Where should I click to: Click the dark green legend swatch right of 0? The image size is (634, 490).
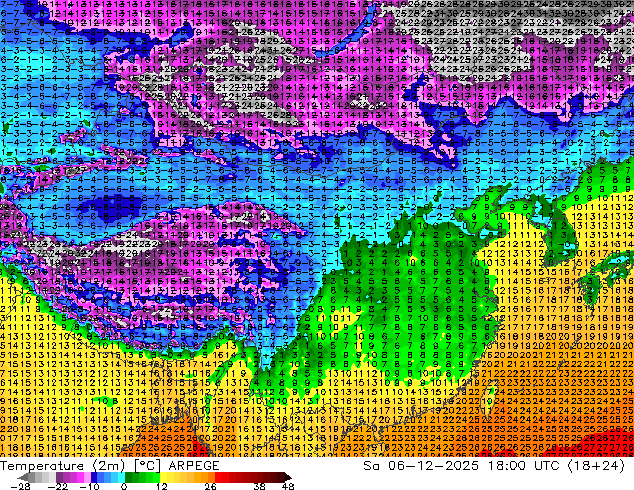(129, 477)
